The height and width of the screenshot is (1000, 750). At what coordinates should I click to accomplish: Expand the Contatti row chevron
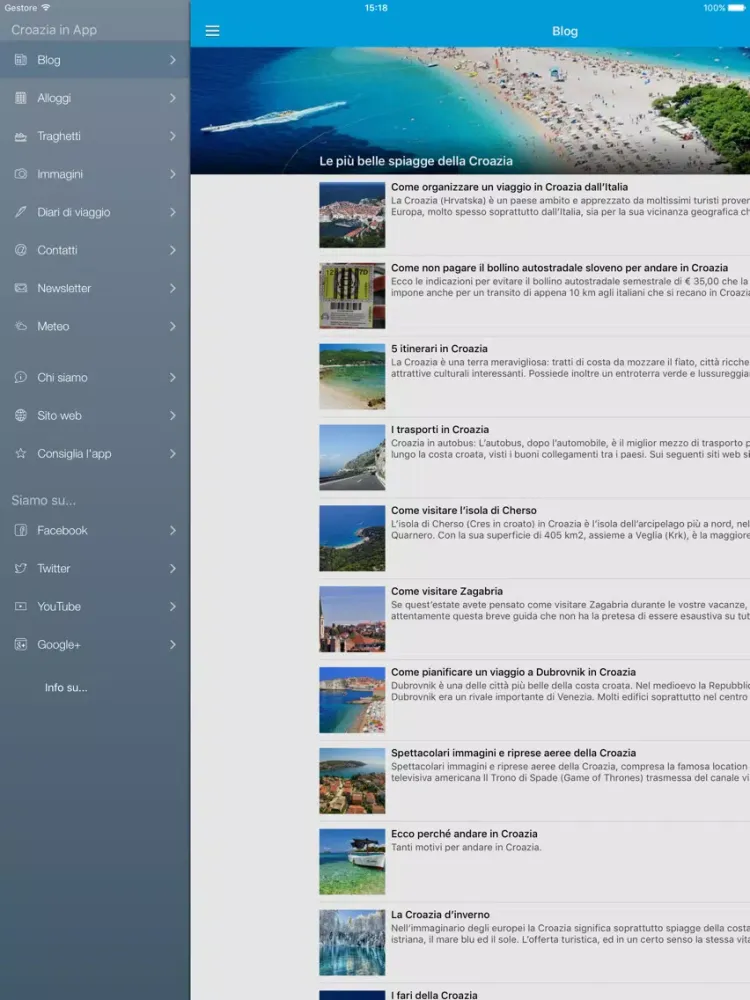click(x=173, y=250)
